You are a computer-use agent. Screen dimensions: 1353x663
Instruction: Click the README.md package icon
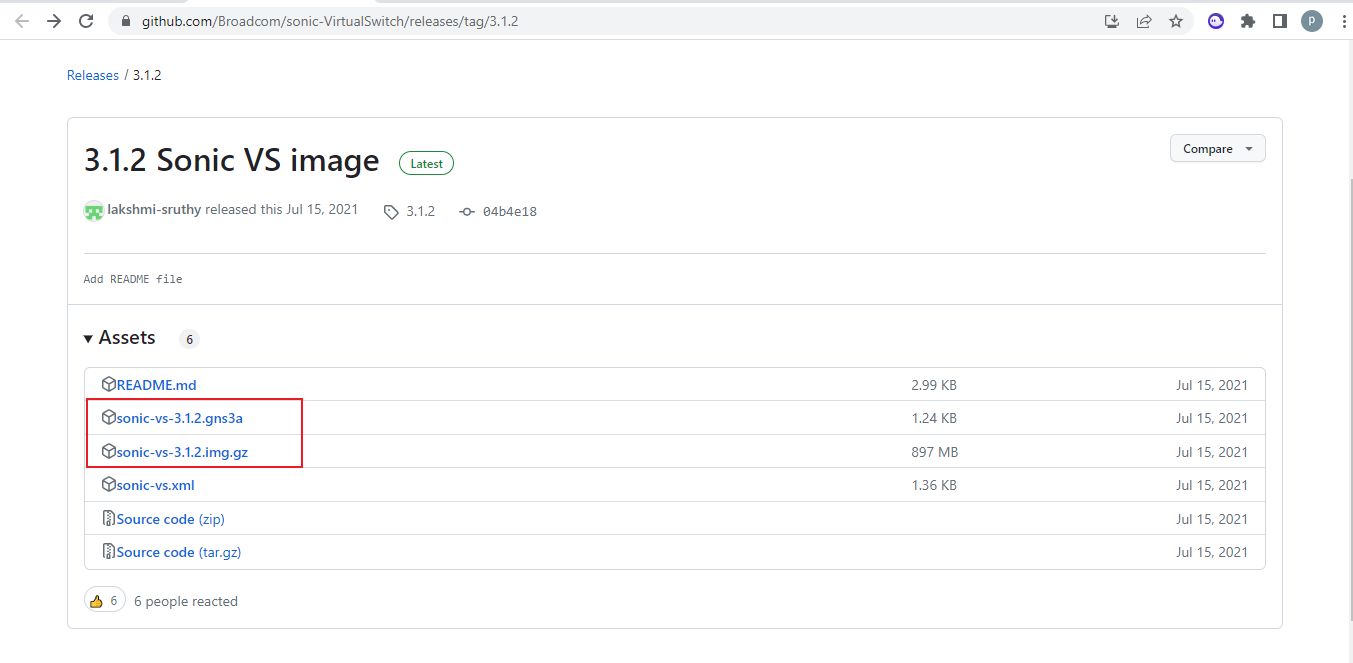point(107,383)
